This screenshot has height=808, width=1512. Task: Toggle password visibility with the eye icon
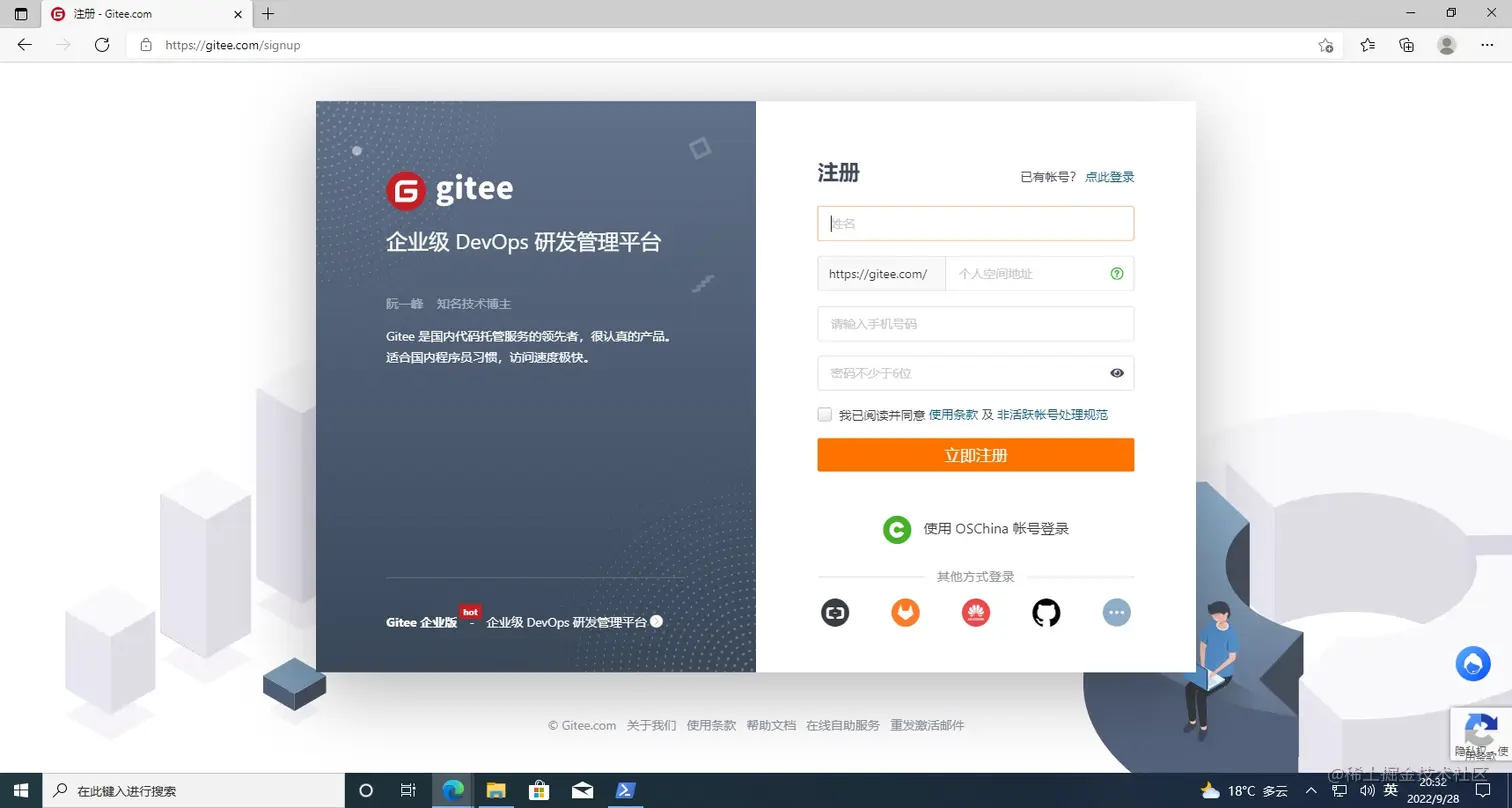1117,373
